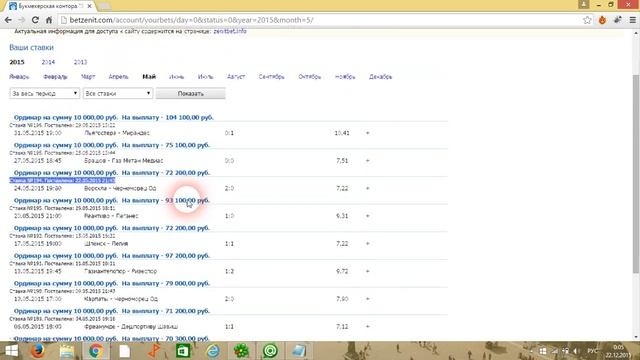Screen dimensions: 640x360
Task: Switch to Февраль month
Action: point(55,77)
